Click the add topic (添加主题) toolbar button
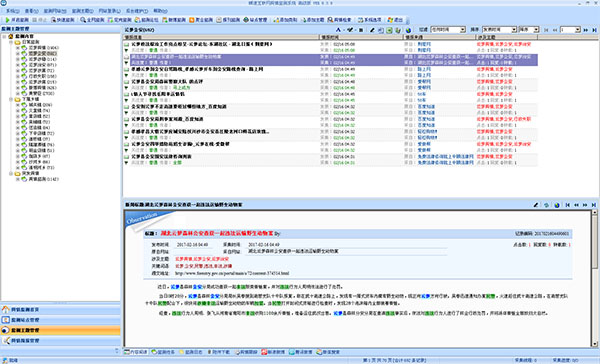Image resolution: width=600 pixels, height=364 pixels. tap(313, 20)
